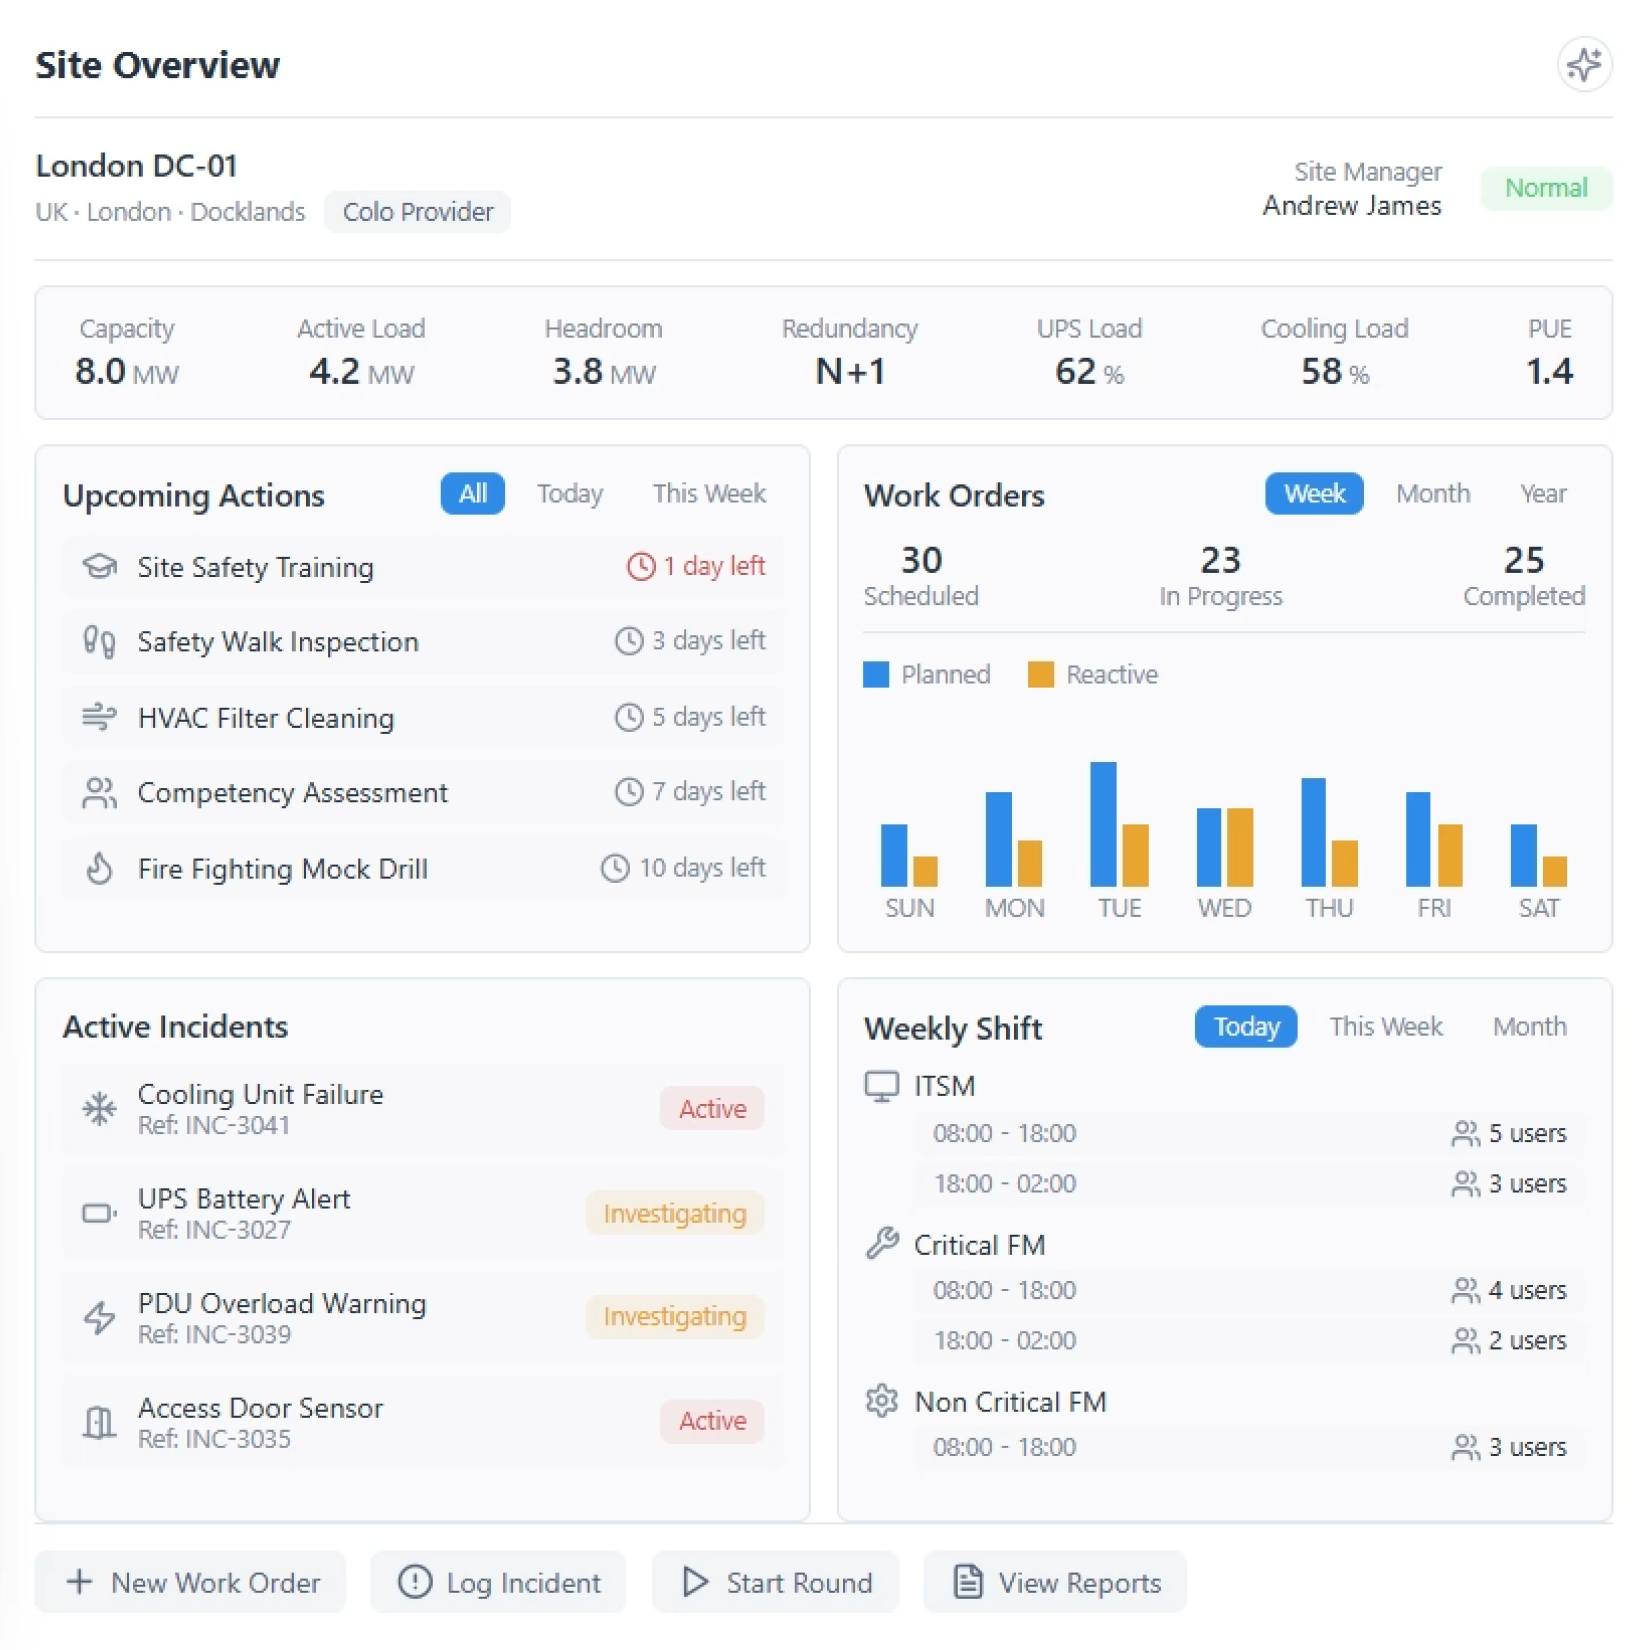The height and width of the screenshot is (1650, 1650).
Task: Click the footprints icon beside Safety Walk Inspection
Action: coord(99,641)
